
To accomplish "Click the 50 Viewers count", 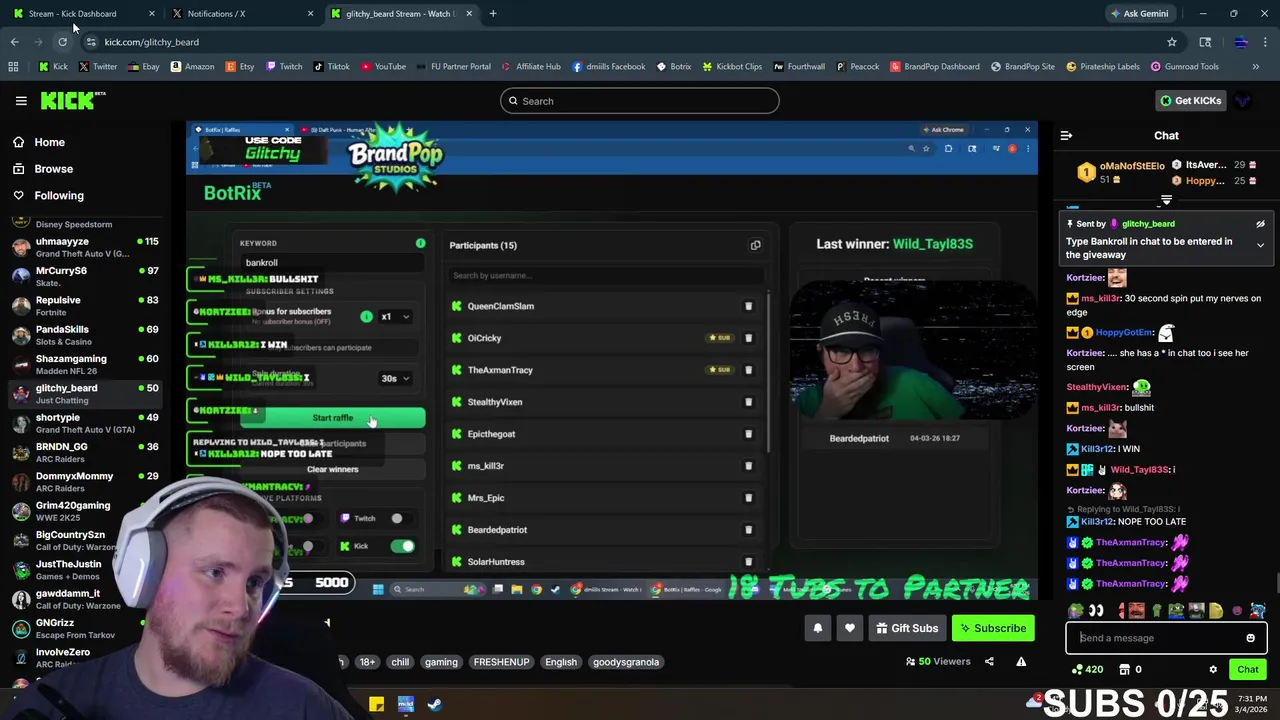I will click(937, 661).
